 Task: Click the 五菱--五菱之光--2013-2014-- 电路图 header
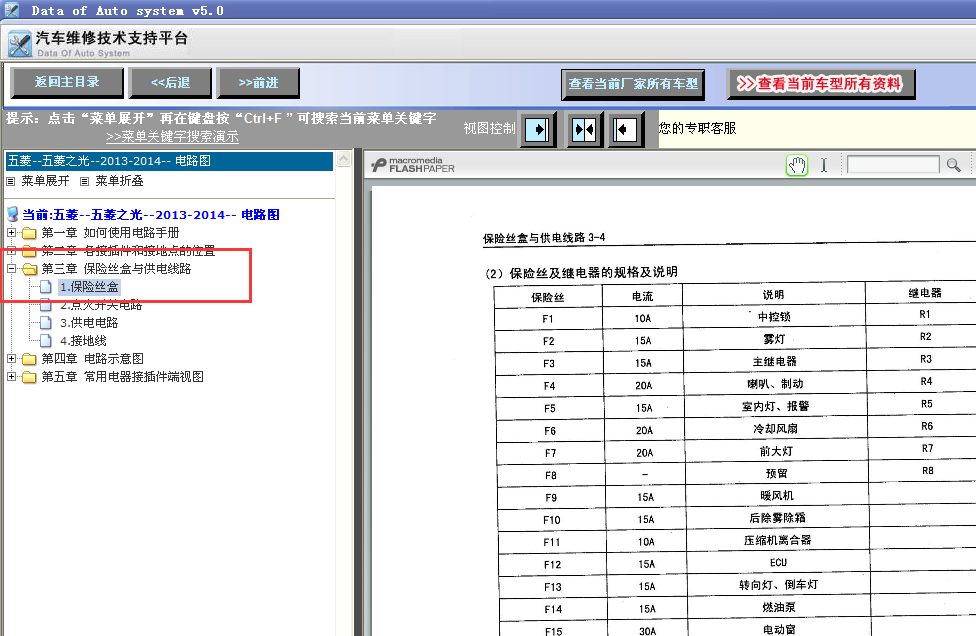tap(169, 161)
